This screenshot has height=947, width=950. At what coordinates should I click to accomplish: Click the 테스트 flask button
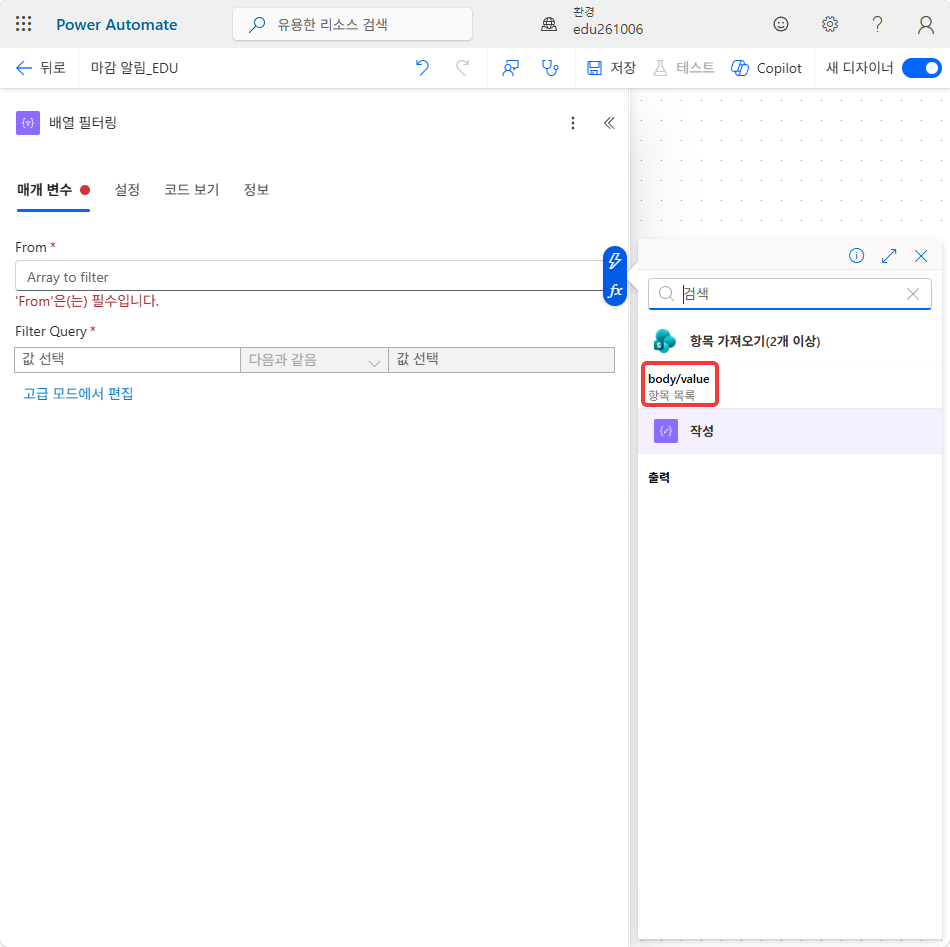click(x=683, y=68)
